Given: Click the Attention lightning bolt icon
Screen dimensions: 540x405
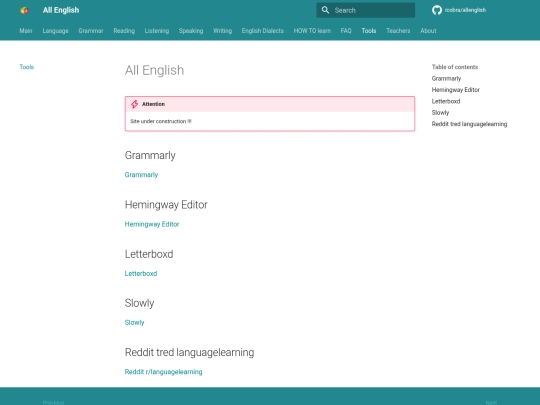Looking at the screenshot, I should point(134,104).
